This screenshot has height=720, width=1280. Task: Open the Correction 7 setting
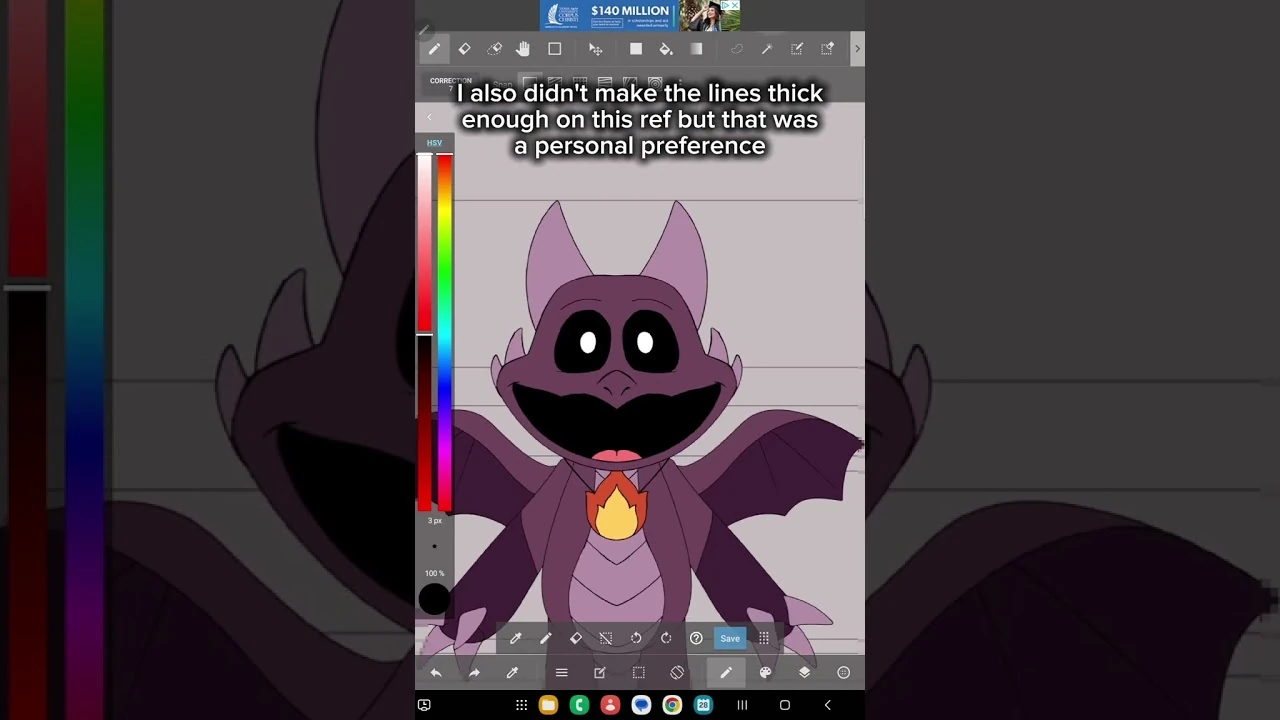click(x=450, y=84)
